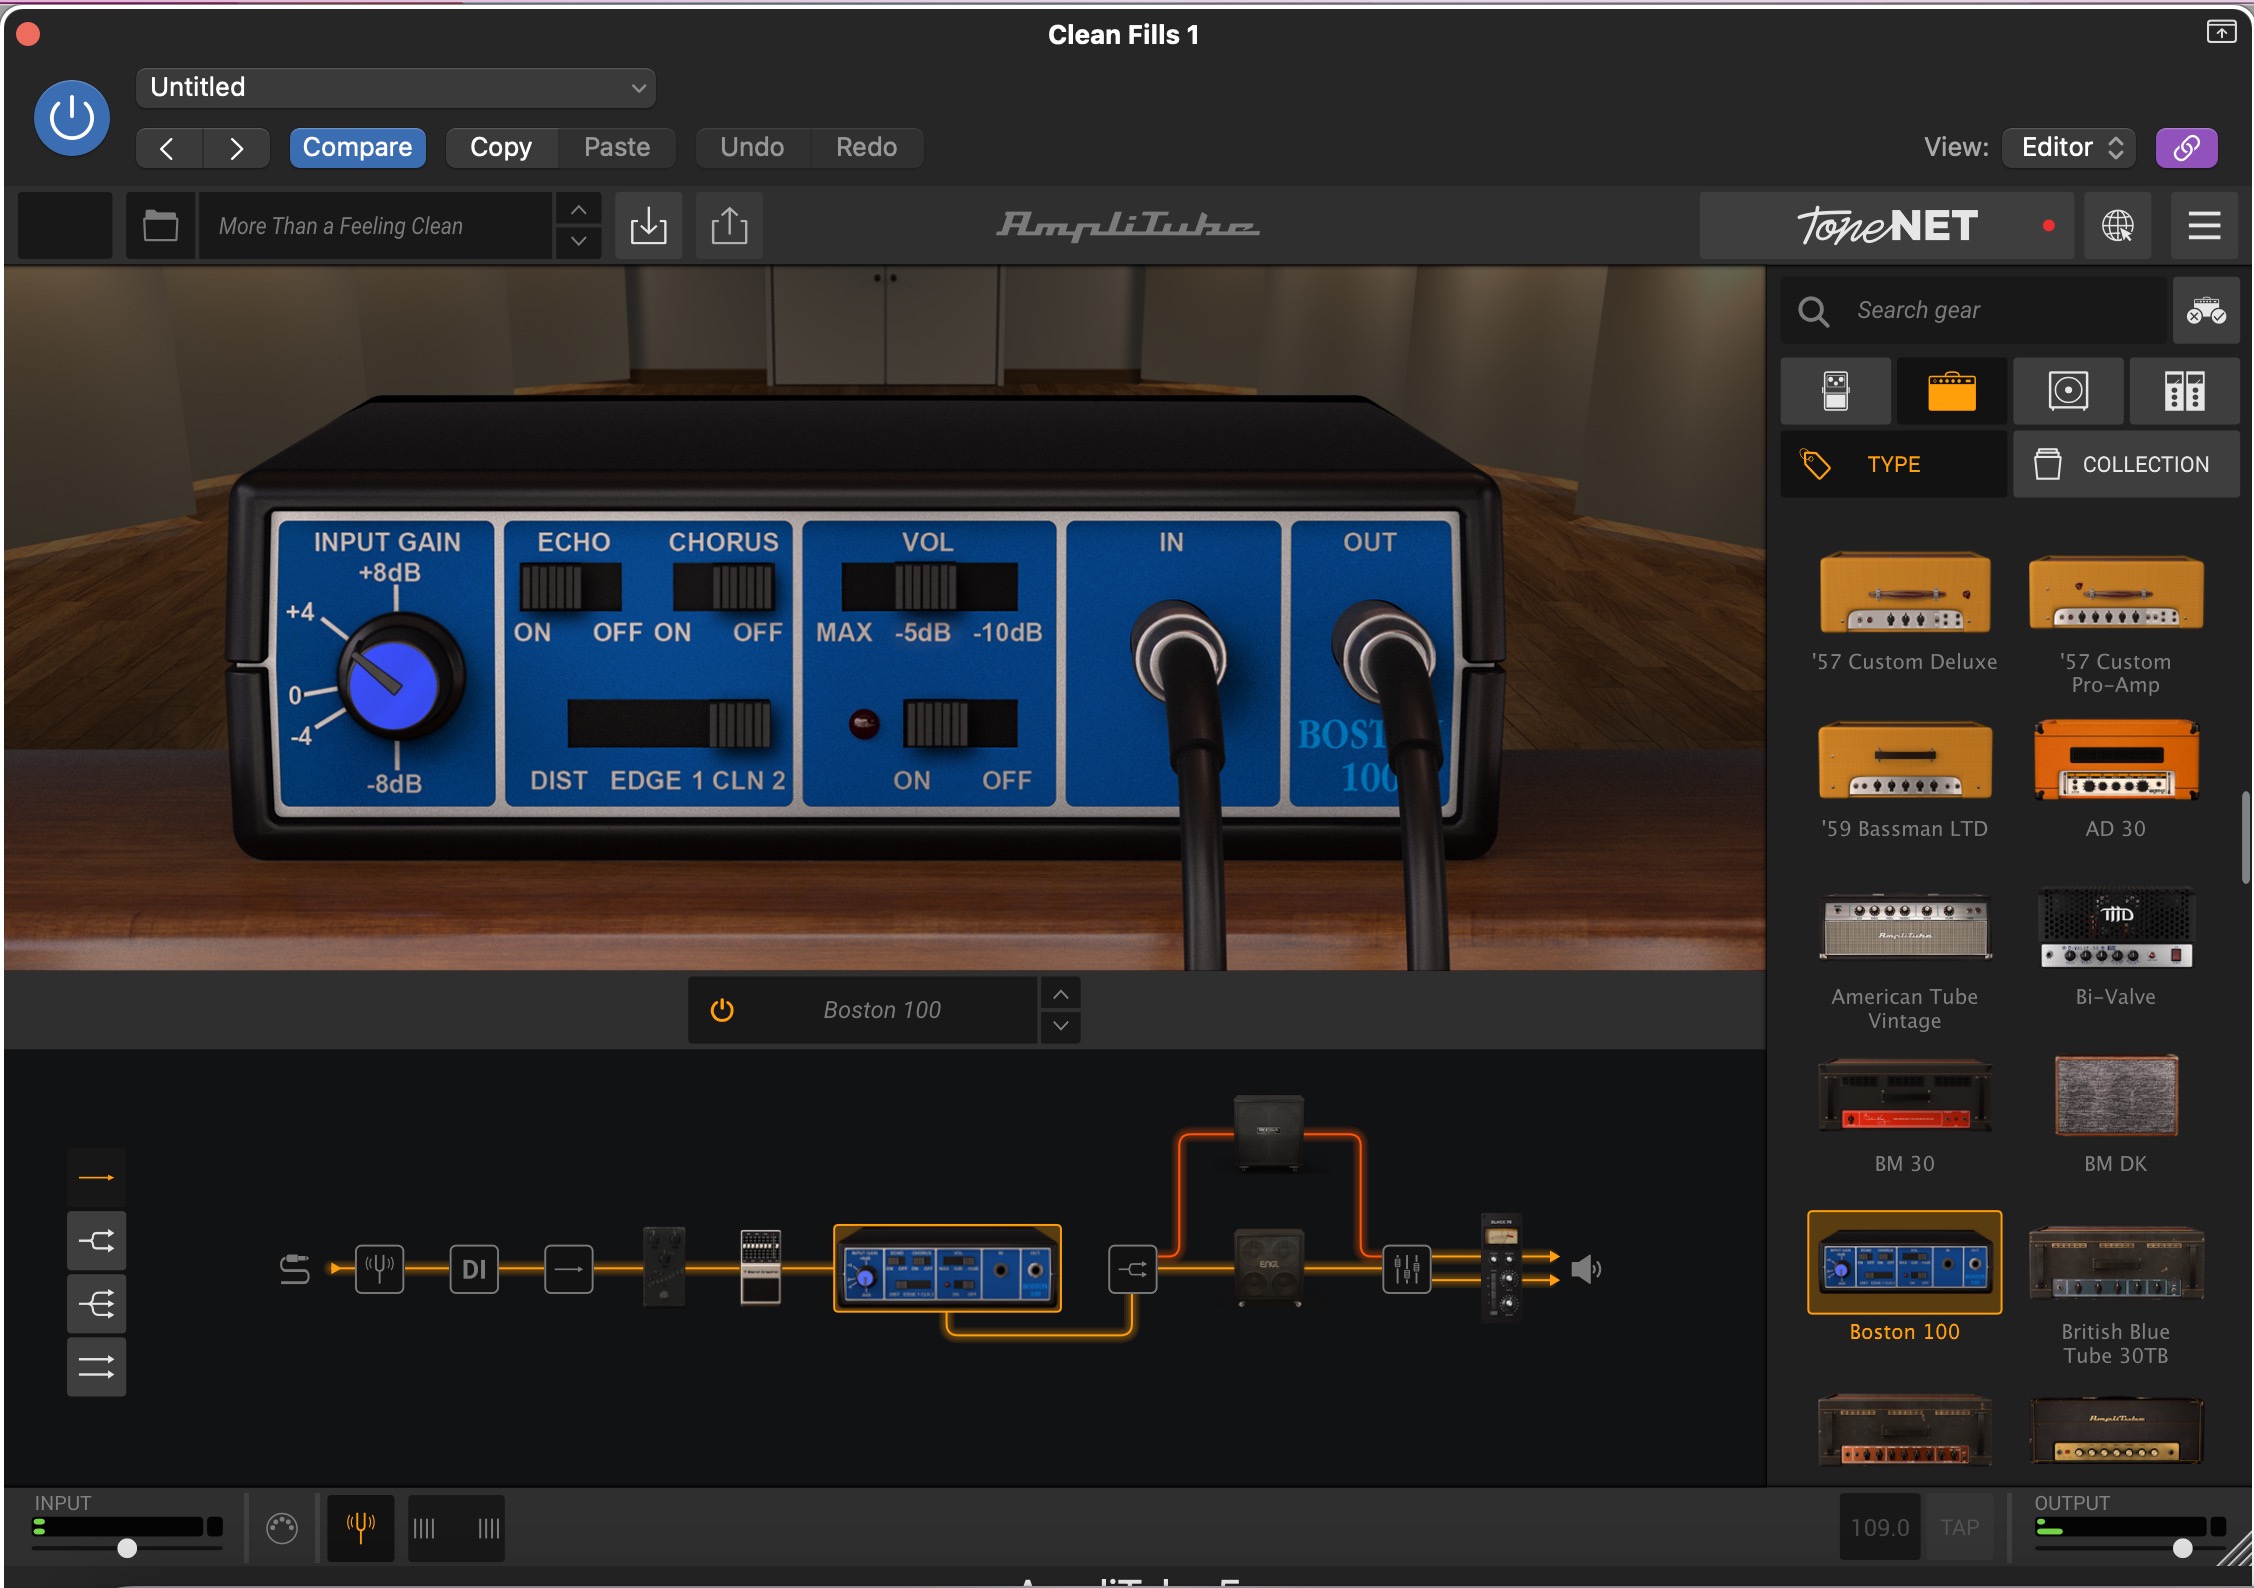Select the third split routing layout icon
The width and height of the screenshot is (2254, 1588).
(x=96, y=1304)
